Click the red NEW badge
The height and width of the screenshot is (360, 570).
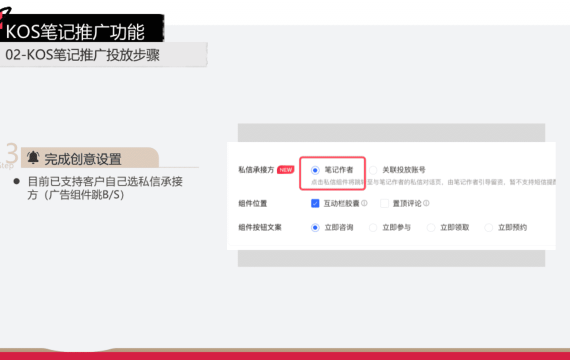pyautogui.click(x=286, y=170)
